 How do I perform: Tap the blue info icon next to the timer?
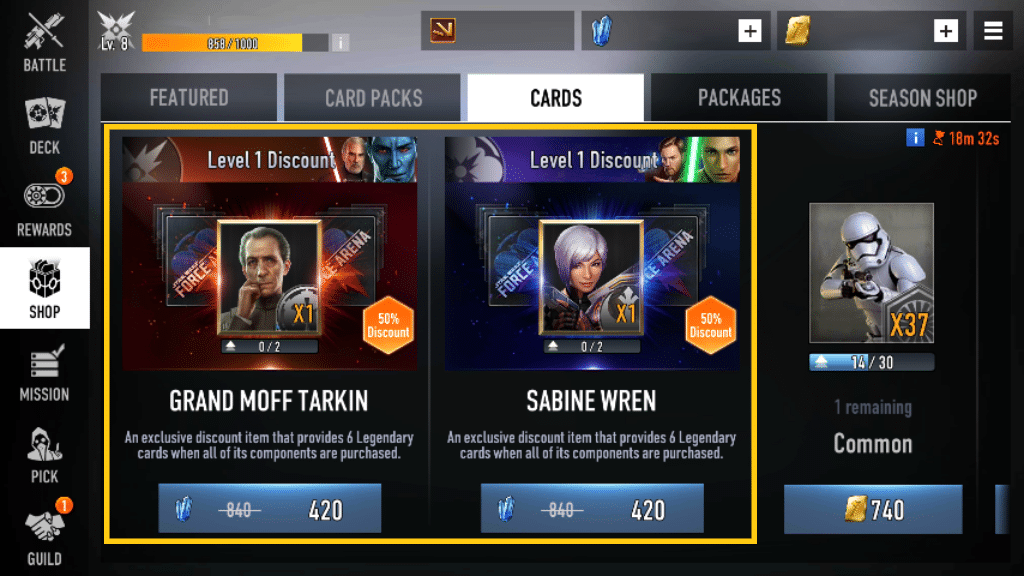click(x=915, y=138)
